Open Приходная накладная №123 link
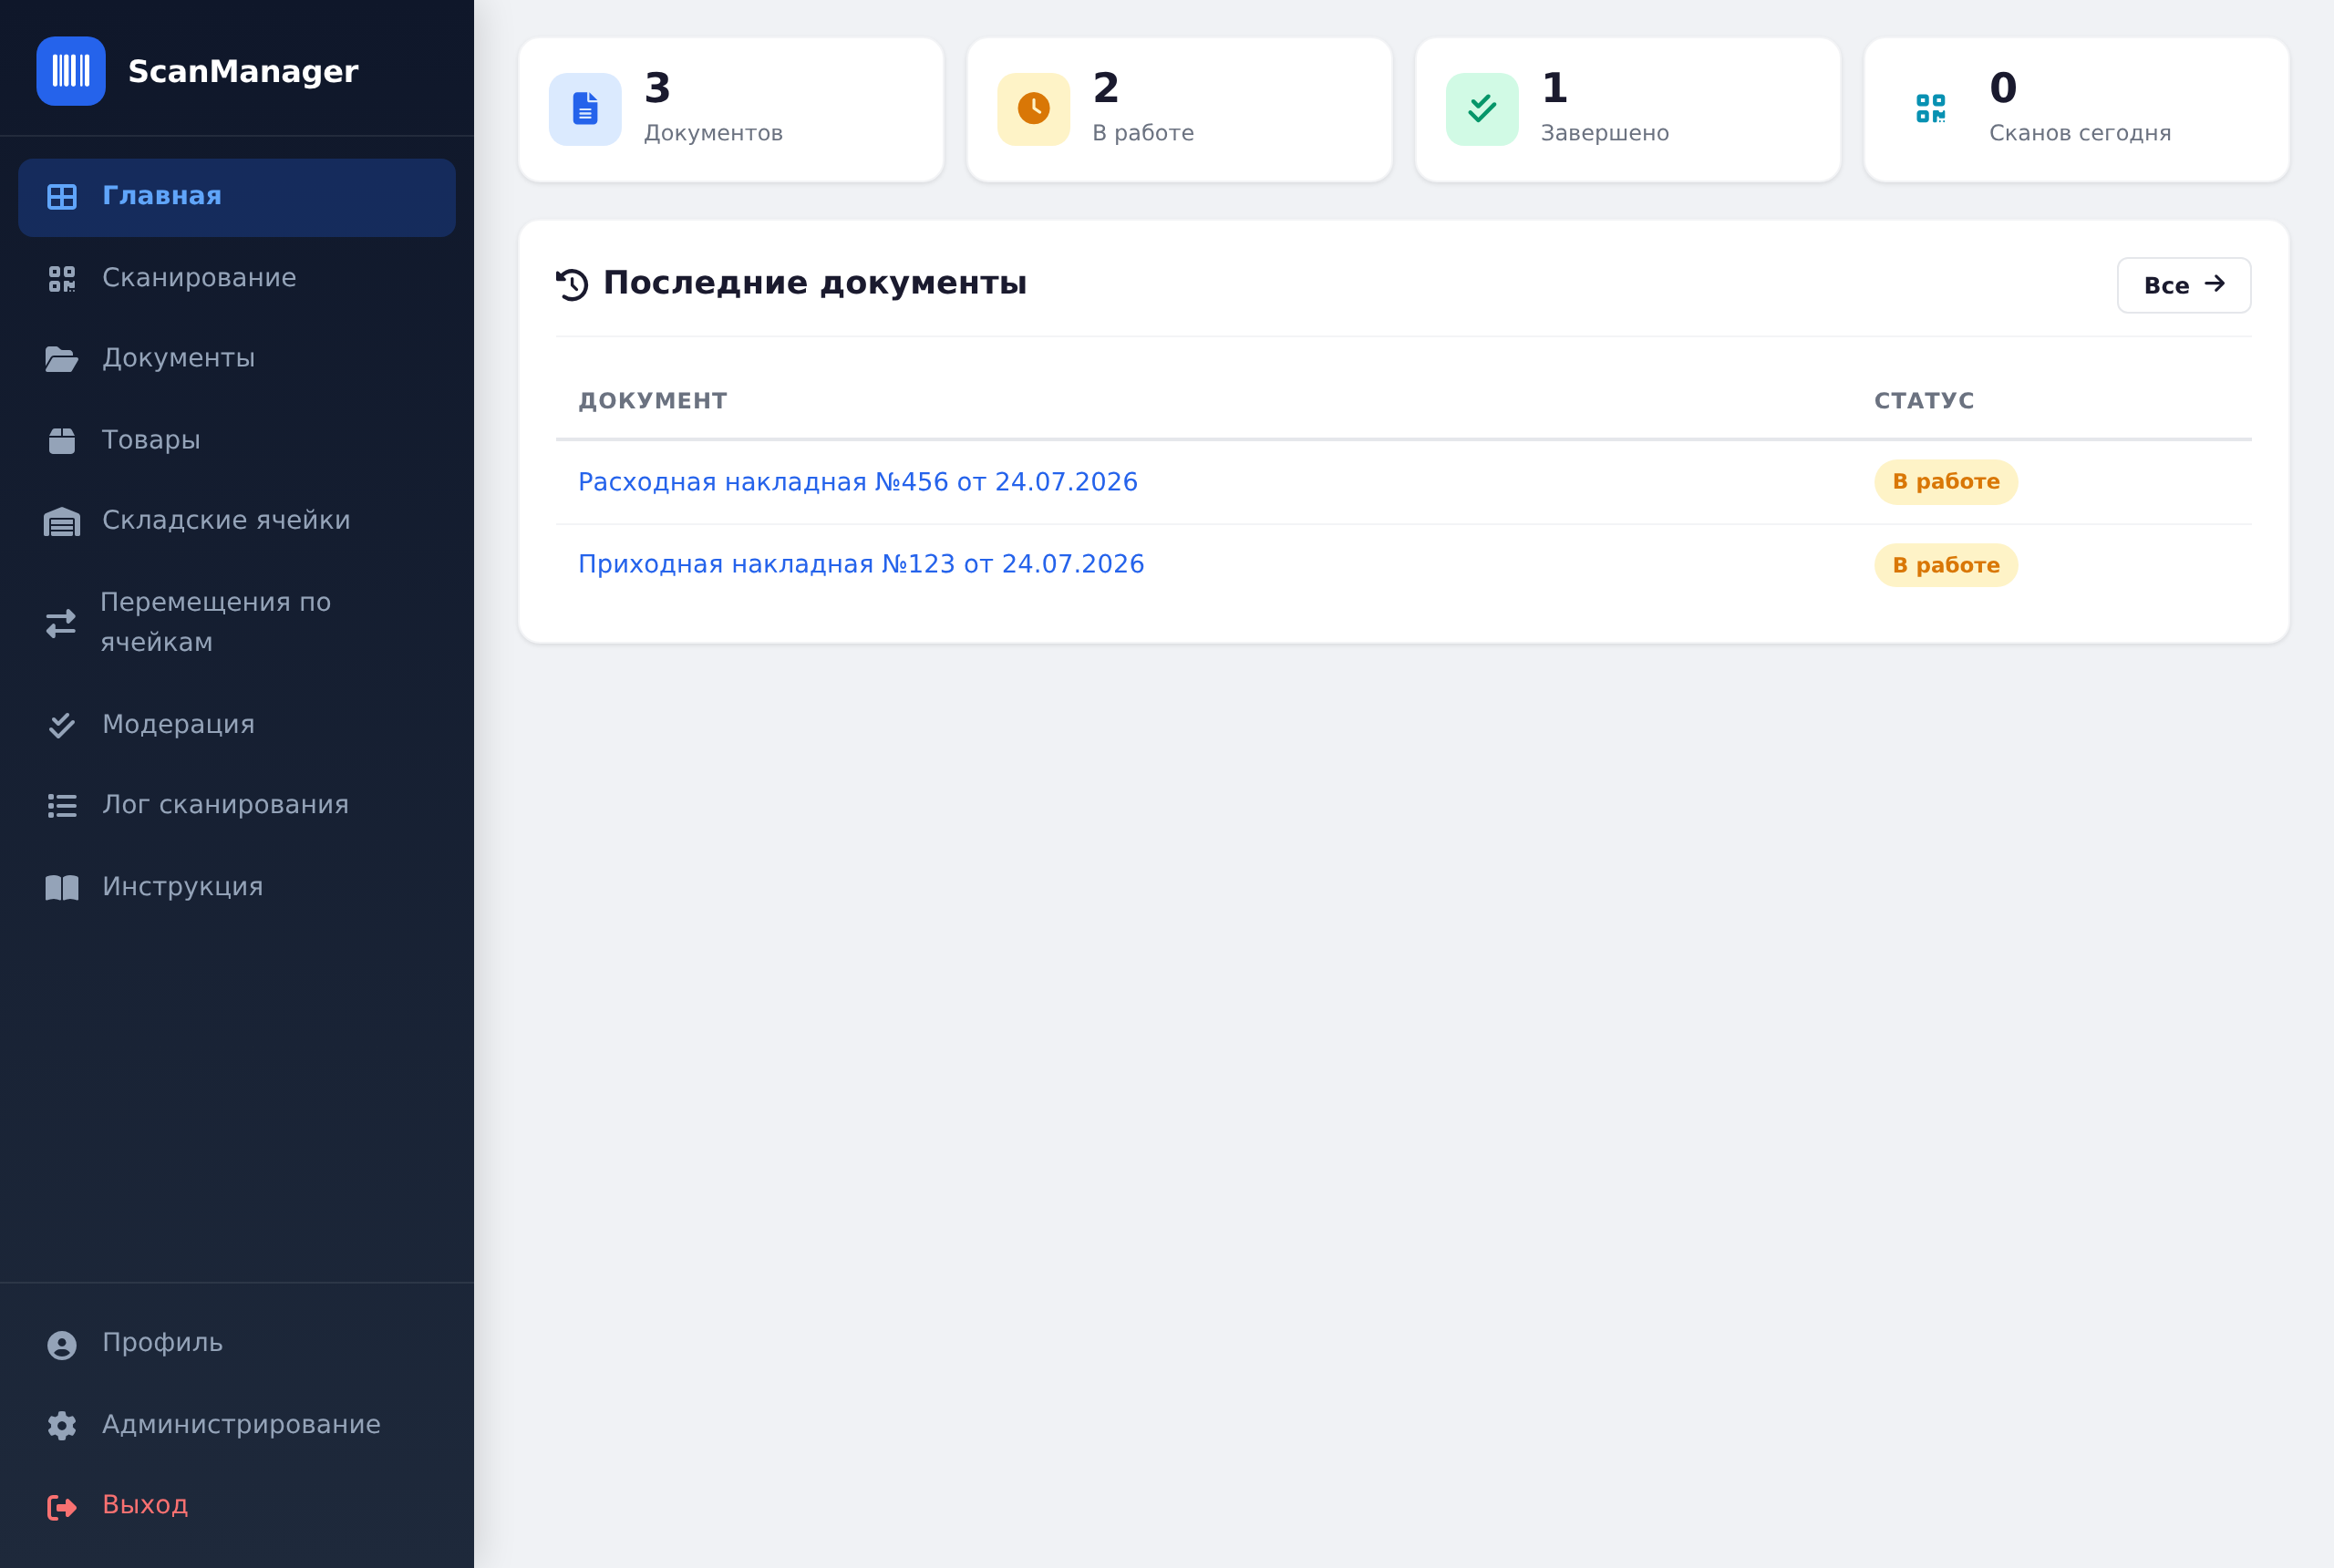 point(861,564)
